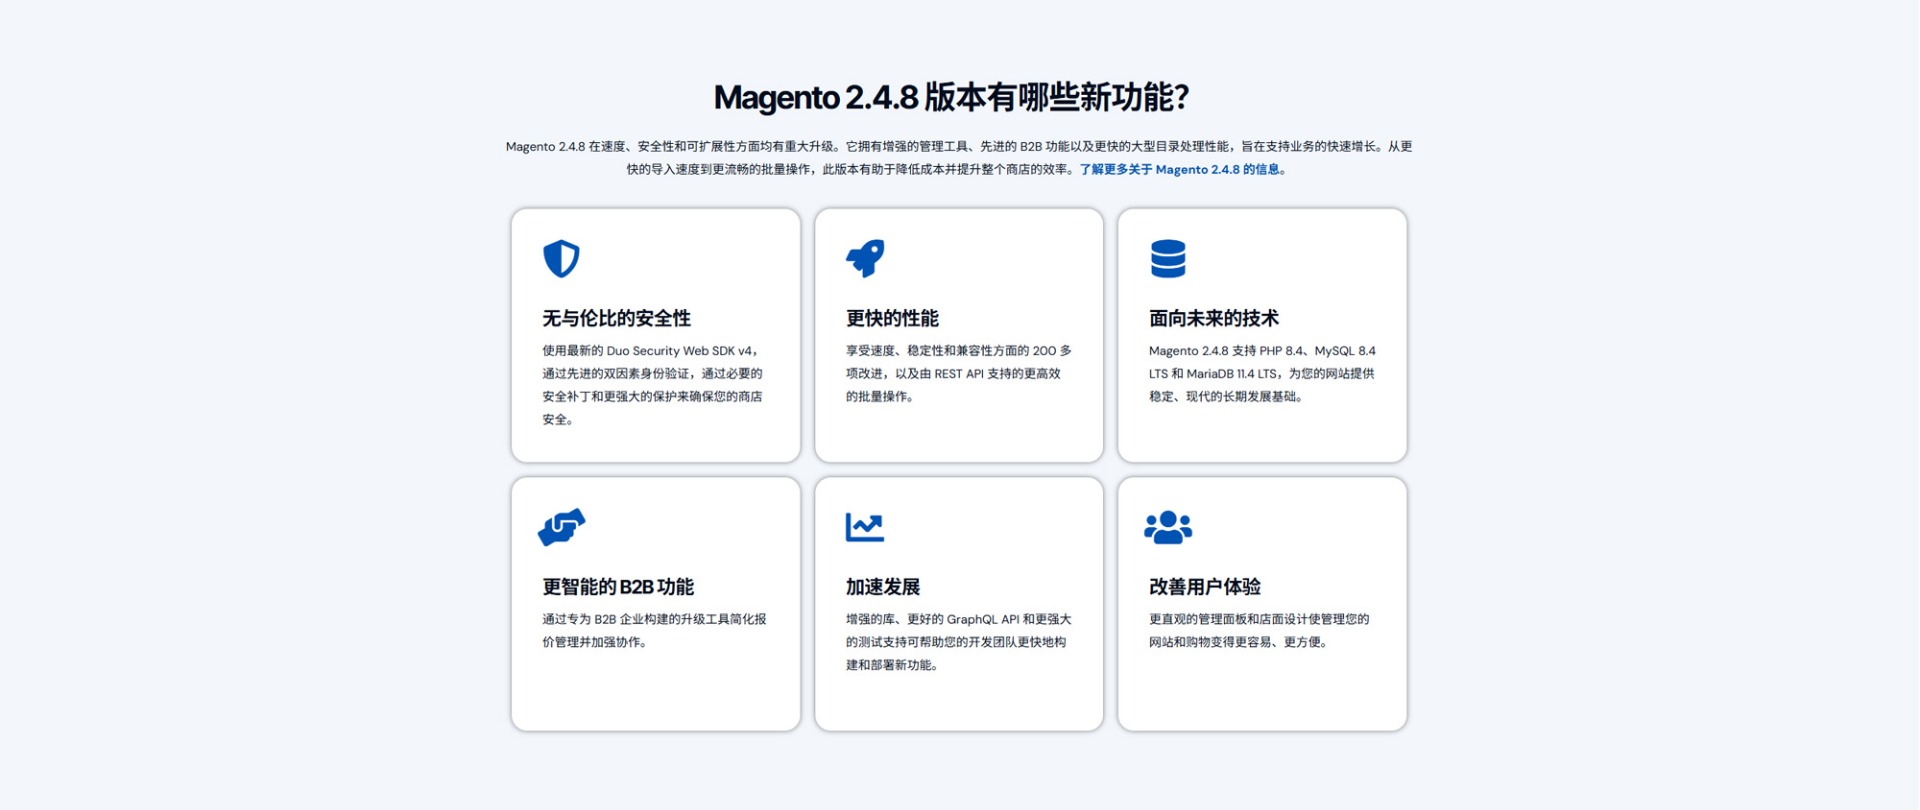
Task: Click the chart line icon in 加速发展 card
Action: click(x=865, y=527)
